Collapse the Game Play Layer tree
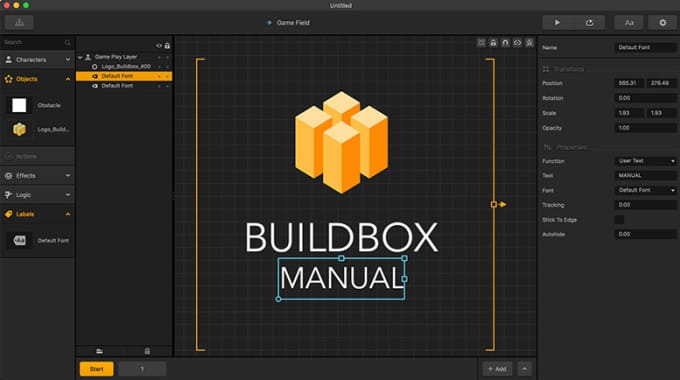Viewport: 680px width, 380px height. pos(80,57)
